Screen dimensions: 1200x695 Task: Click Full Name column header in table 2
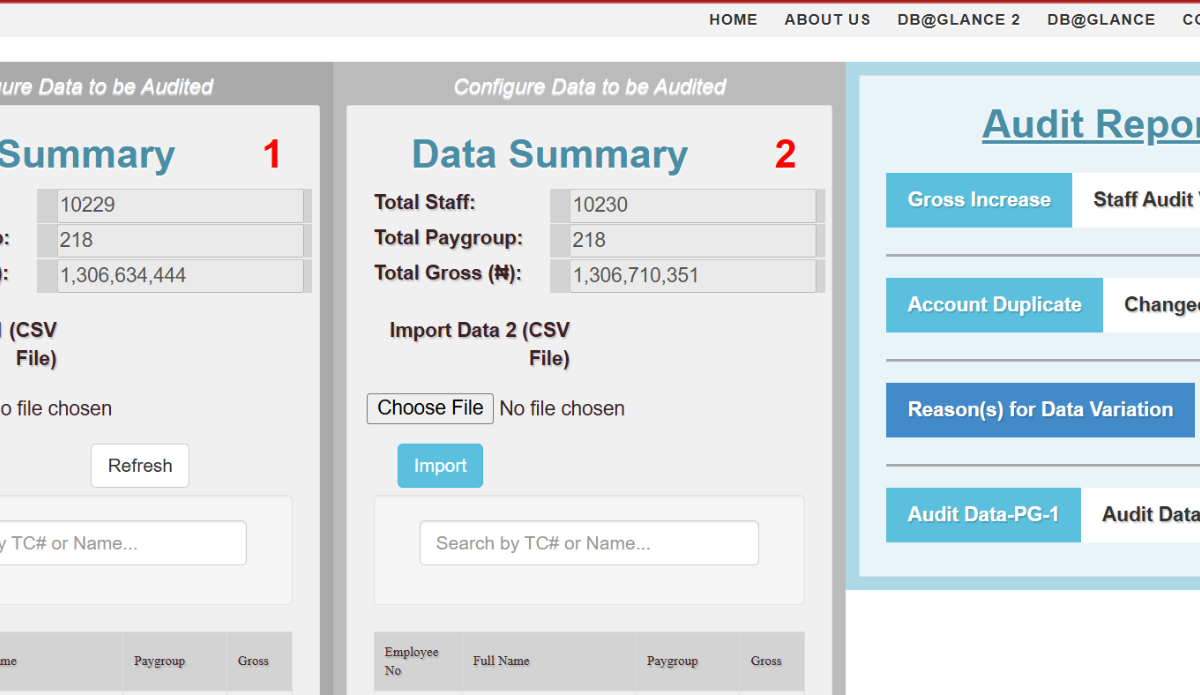pos(501,661)
